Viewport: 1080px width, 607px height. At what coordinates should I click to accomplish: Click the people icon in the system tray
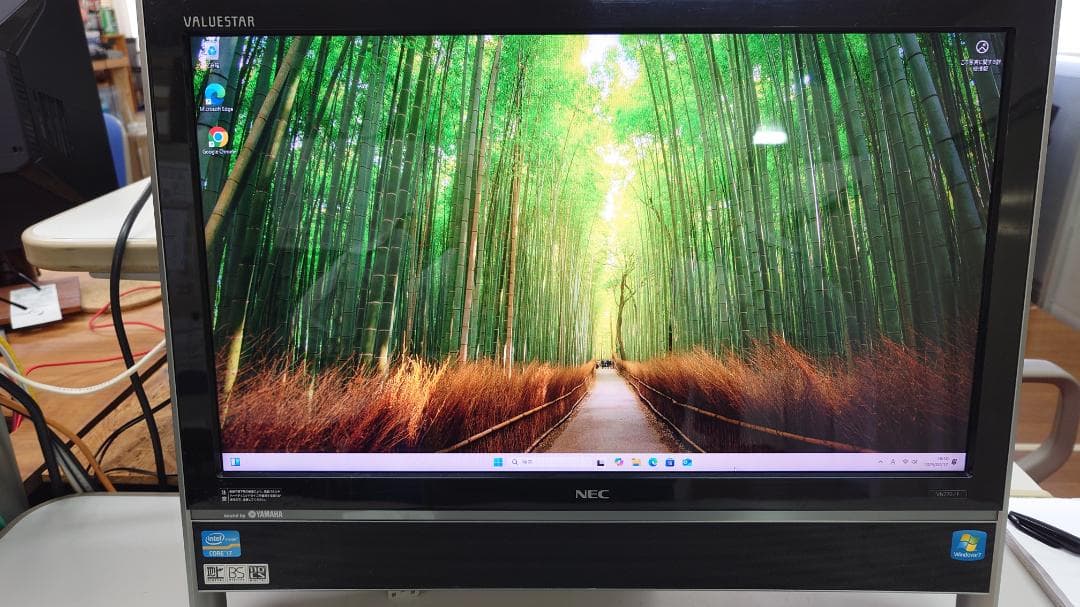[x=893, y=460]
